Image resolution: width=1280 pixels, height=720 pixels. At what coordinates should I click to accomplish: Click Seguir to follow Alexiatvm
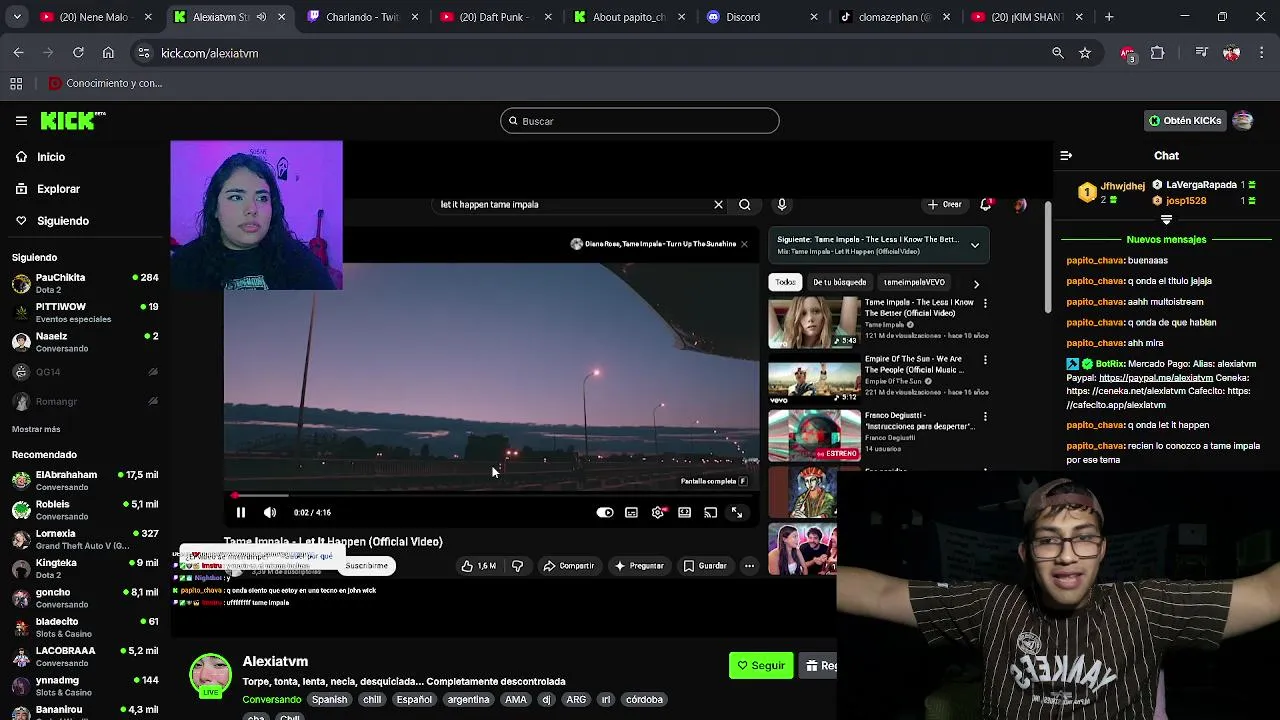[x=761, y=665]
